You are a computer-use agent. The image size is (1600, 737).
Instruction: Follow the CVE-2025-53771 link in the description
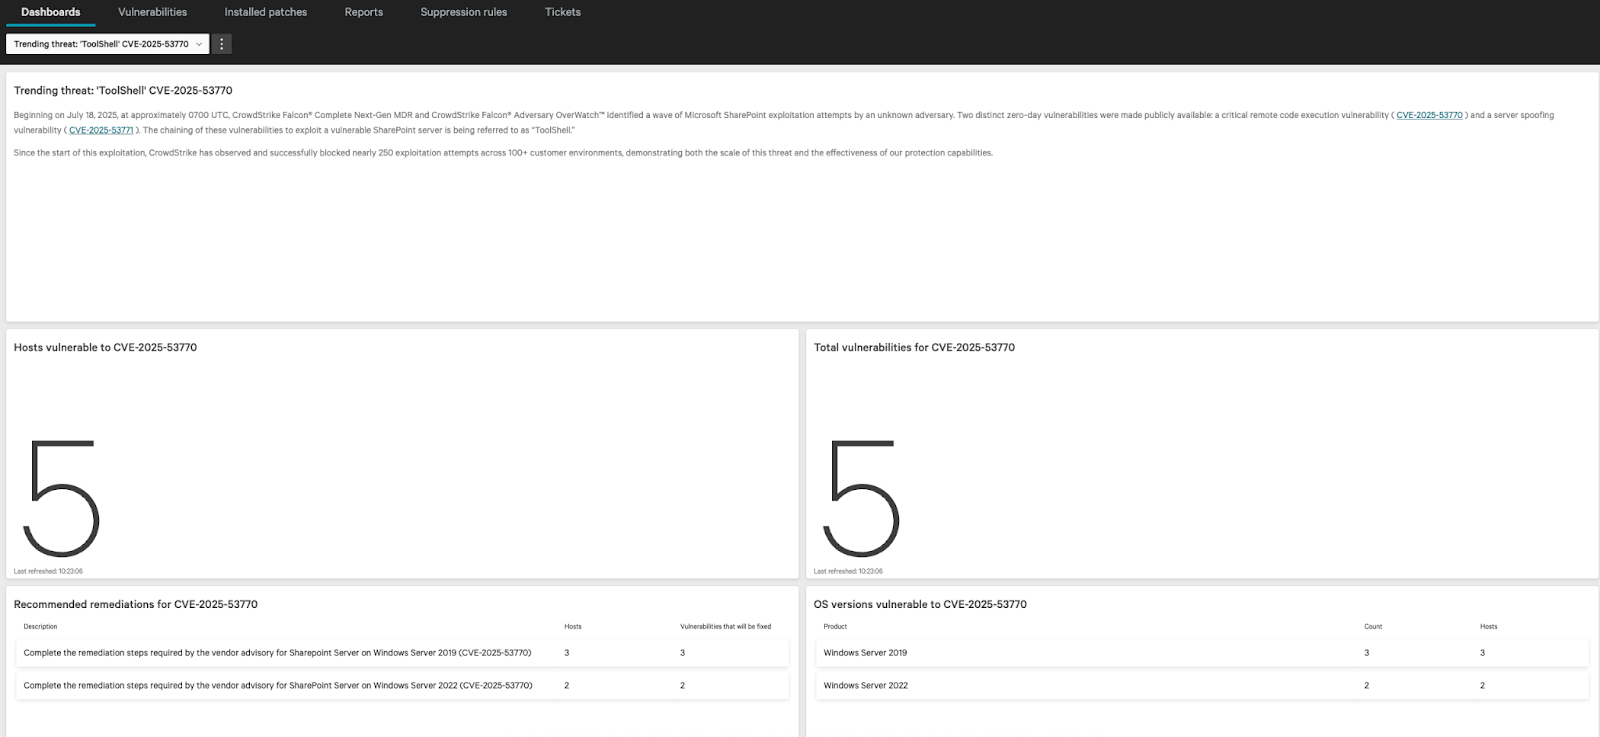(101, 130)
